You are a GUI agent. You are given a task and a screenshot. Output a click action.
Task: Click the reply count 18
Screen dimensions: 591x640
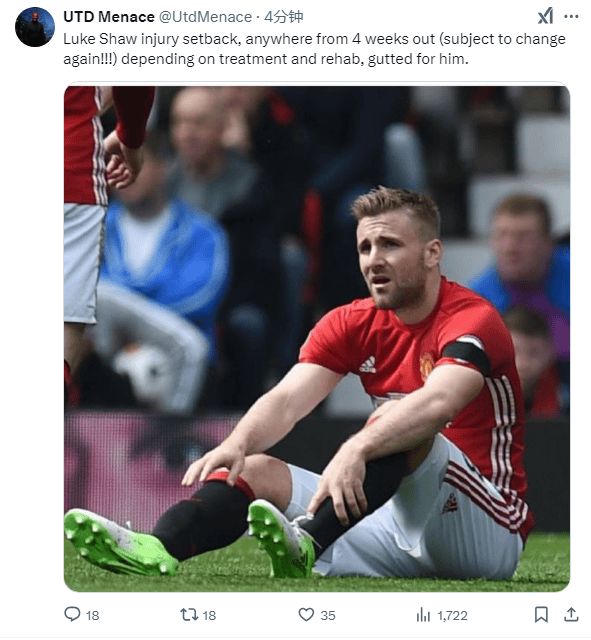pos(93,615)
